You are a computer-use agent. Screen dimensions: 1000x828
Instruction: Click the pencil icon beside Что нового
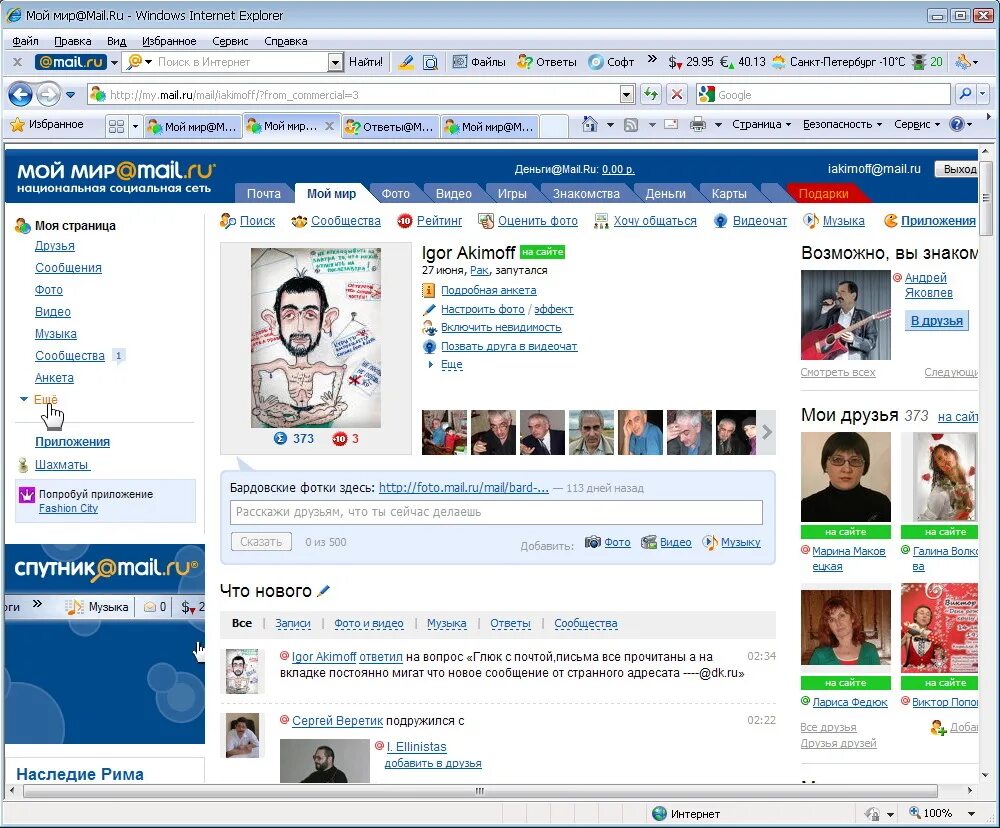coord(323,591)
